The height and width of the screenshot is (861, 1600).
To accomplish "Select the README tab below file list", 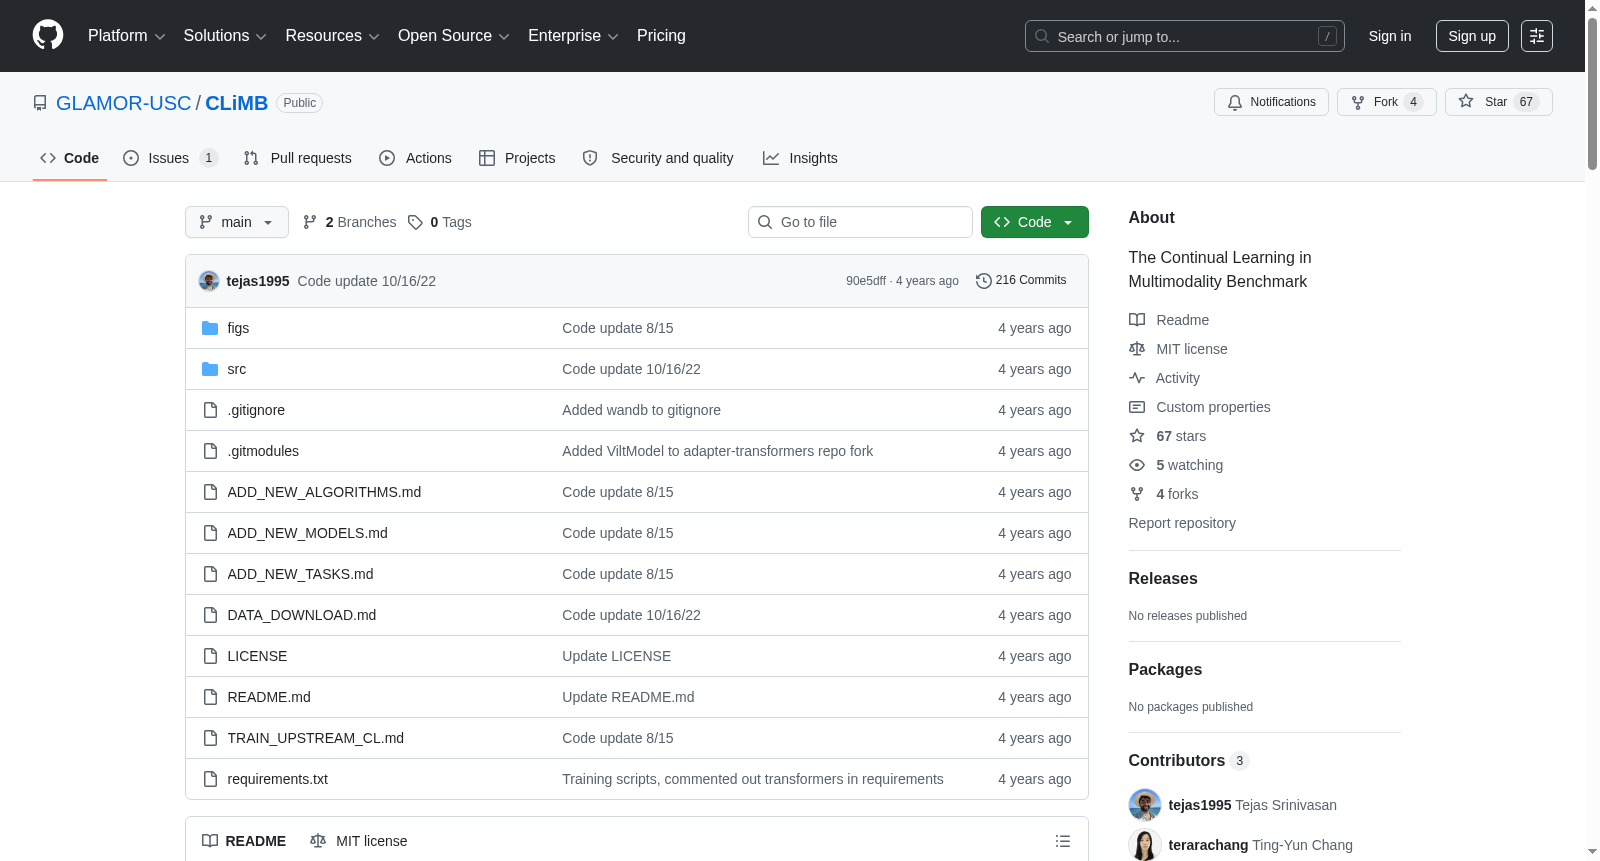I will pos(244,841).
